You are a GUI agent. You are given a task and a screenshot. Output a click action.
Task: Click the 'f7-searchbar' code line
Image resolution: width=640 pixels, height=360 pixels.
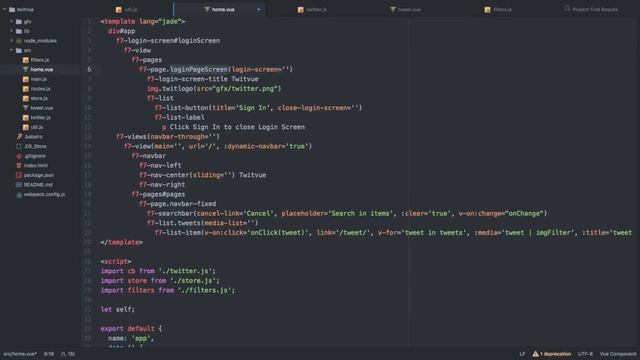(347, 213)
